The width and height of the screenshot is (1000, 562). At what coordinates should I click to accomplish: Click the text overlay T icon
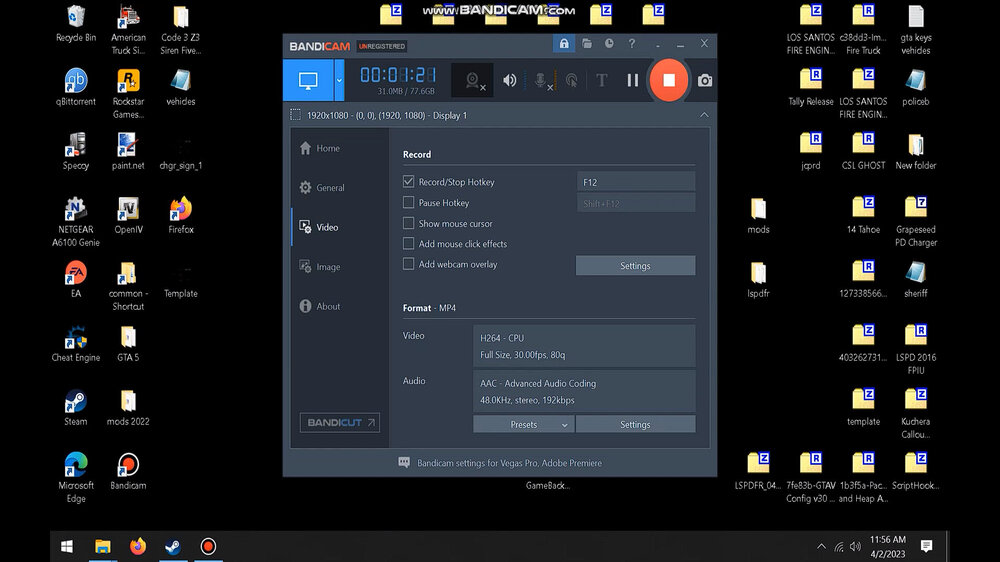601,80
